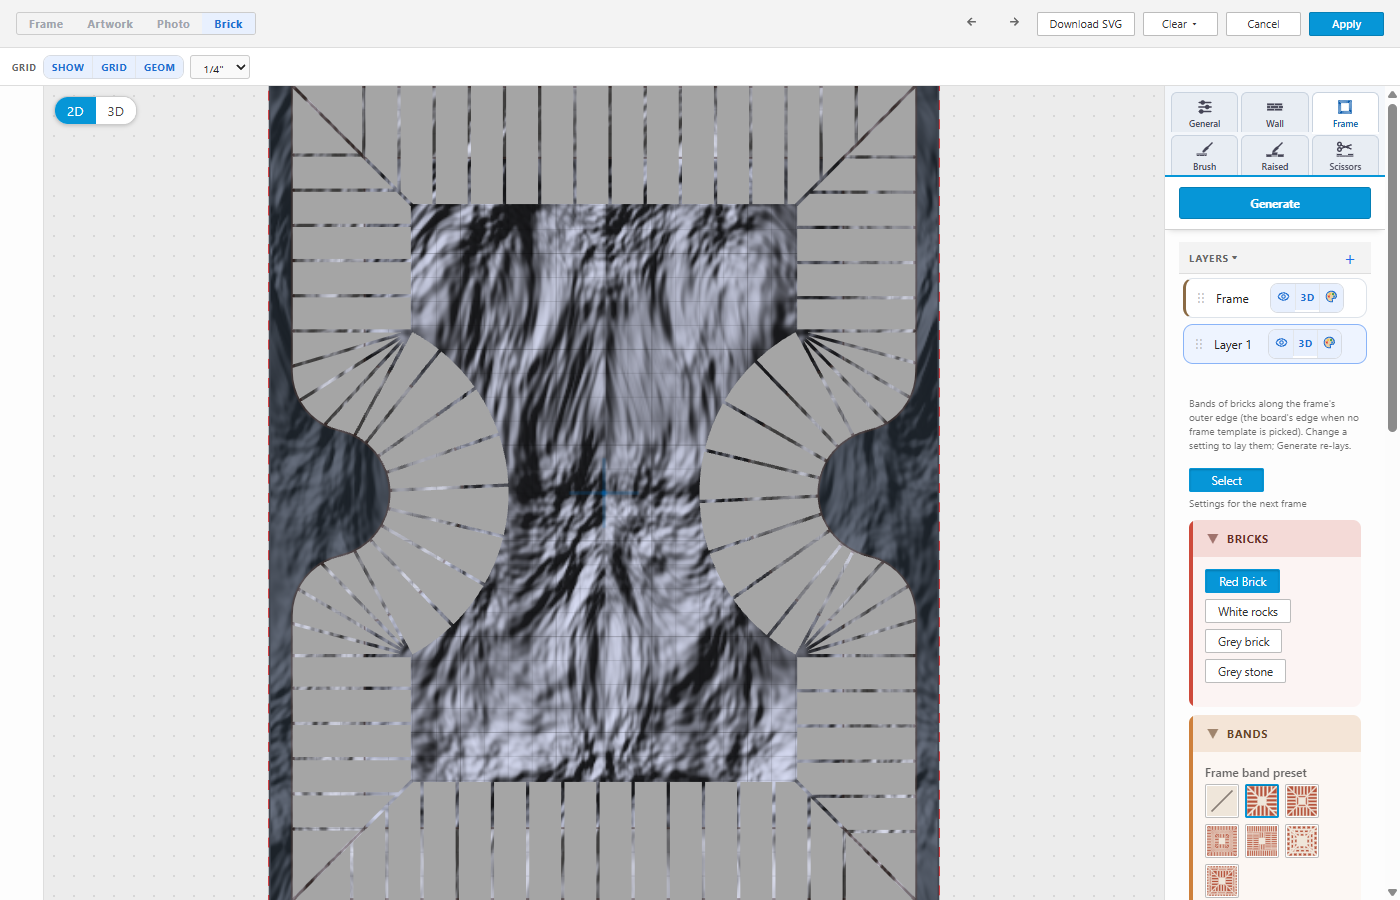Click the drag handle of Layer 1

(x=1199, y=344)
